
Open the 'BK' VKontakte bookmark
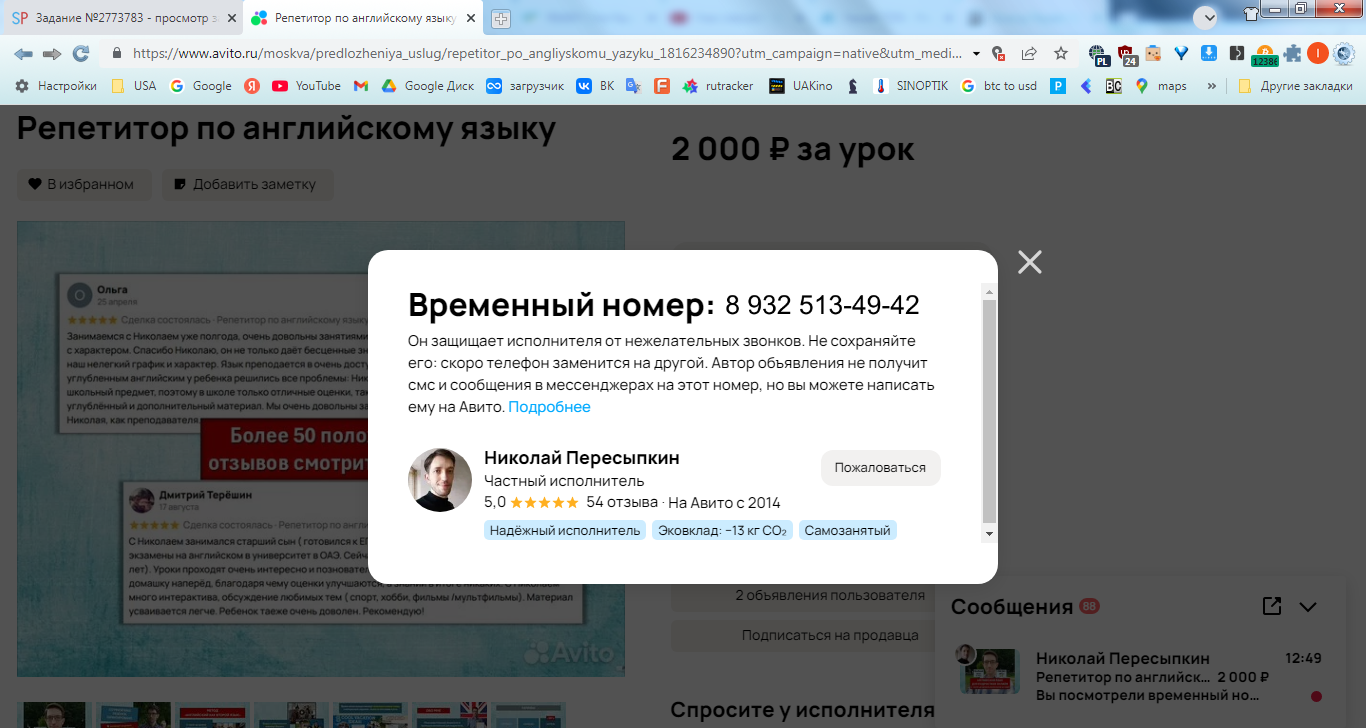click(595, 86)
